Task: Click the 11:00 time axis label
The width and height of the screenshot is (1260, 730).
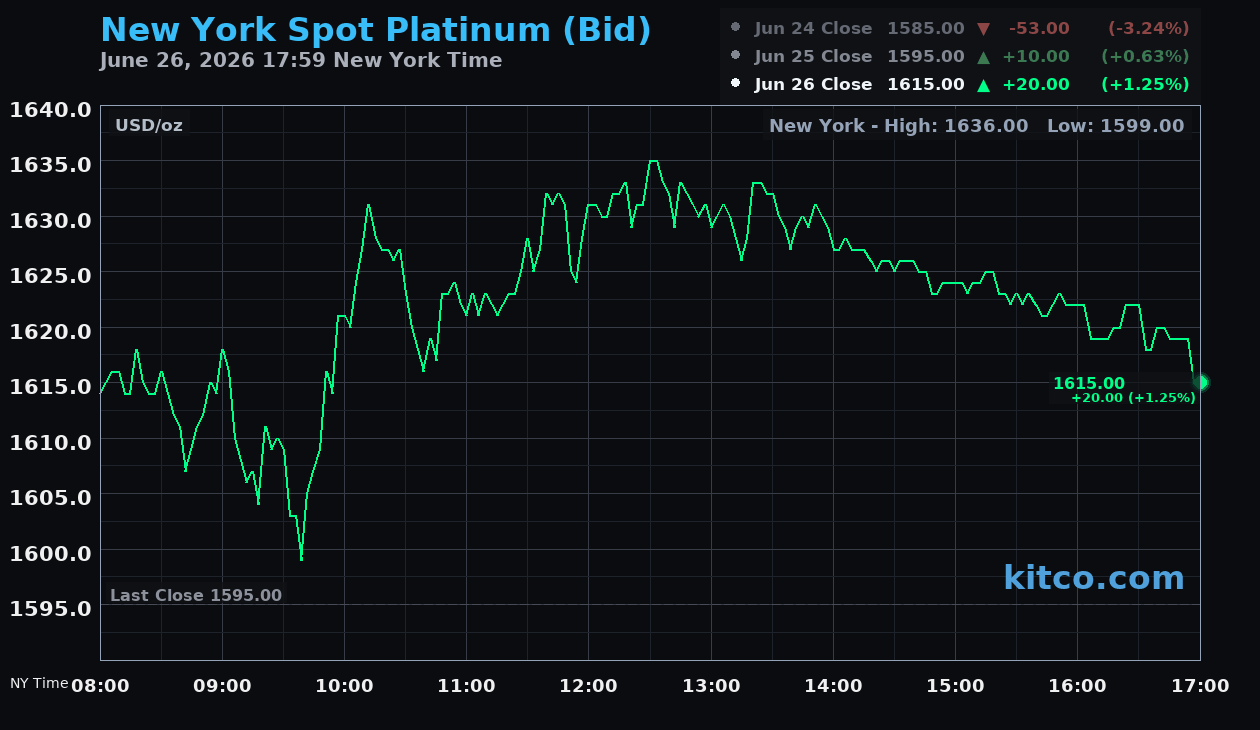Action: click(466, 686)
